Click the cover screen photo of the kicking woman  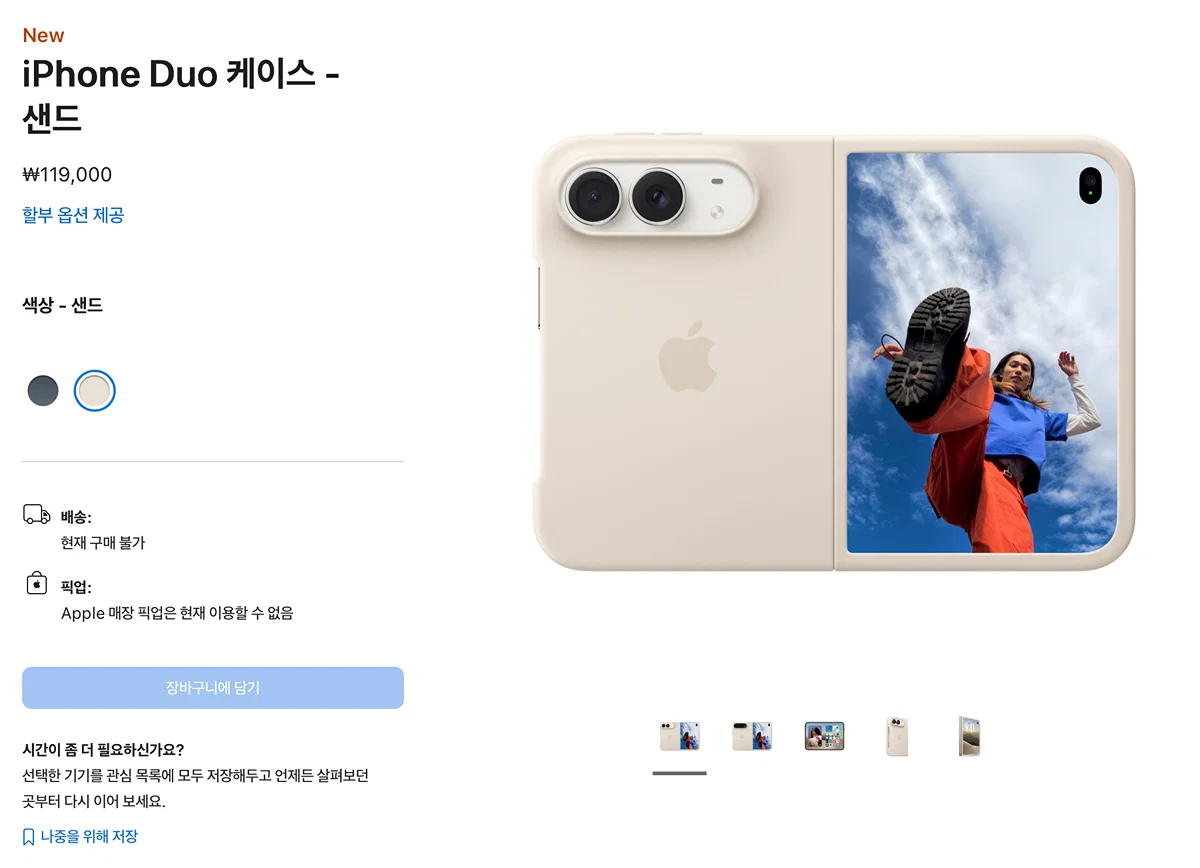(x=982, y=352)
